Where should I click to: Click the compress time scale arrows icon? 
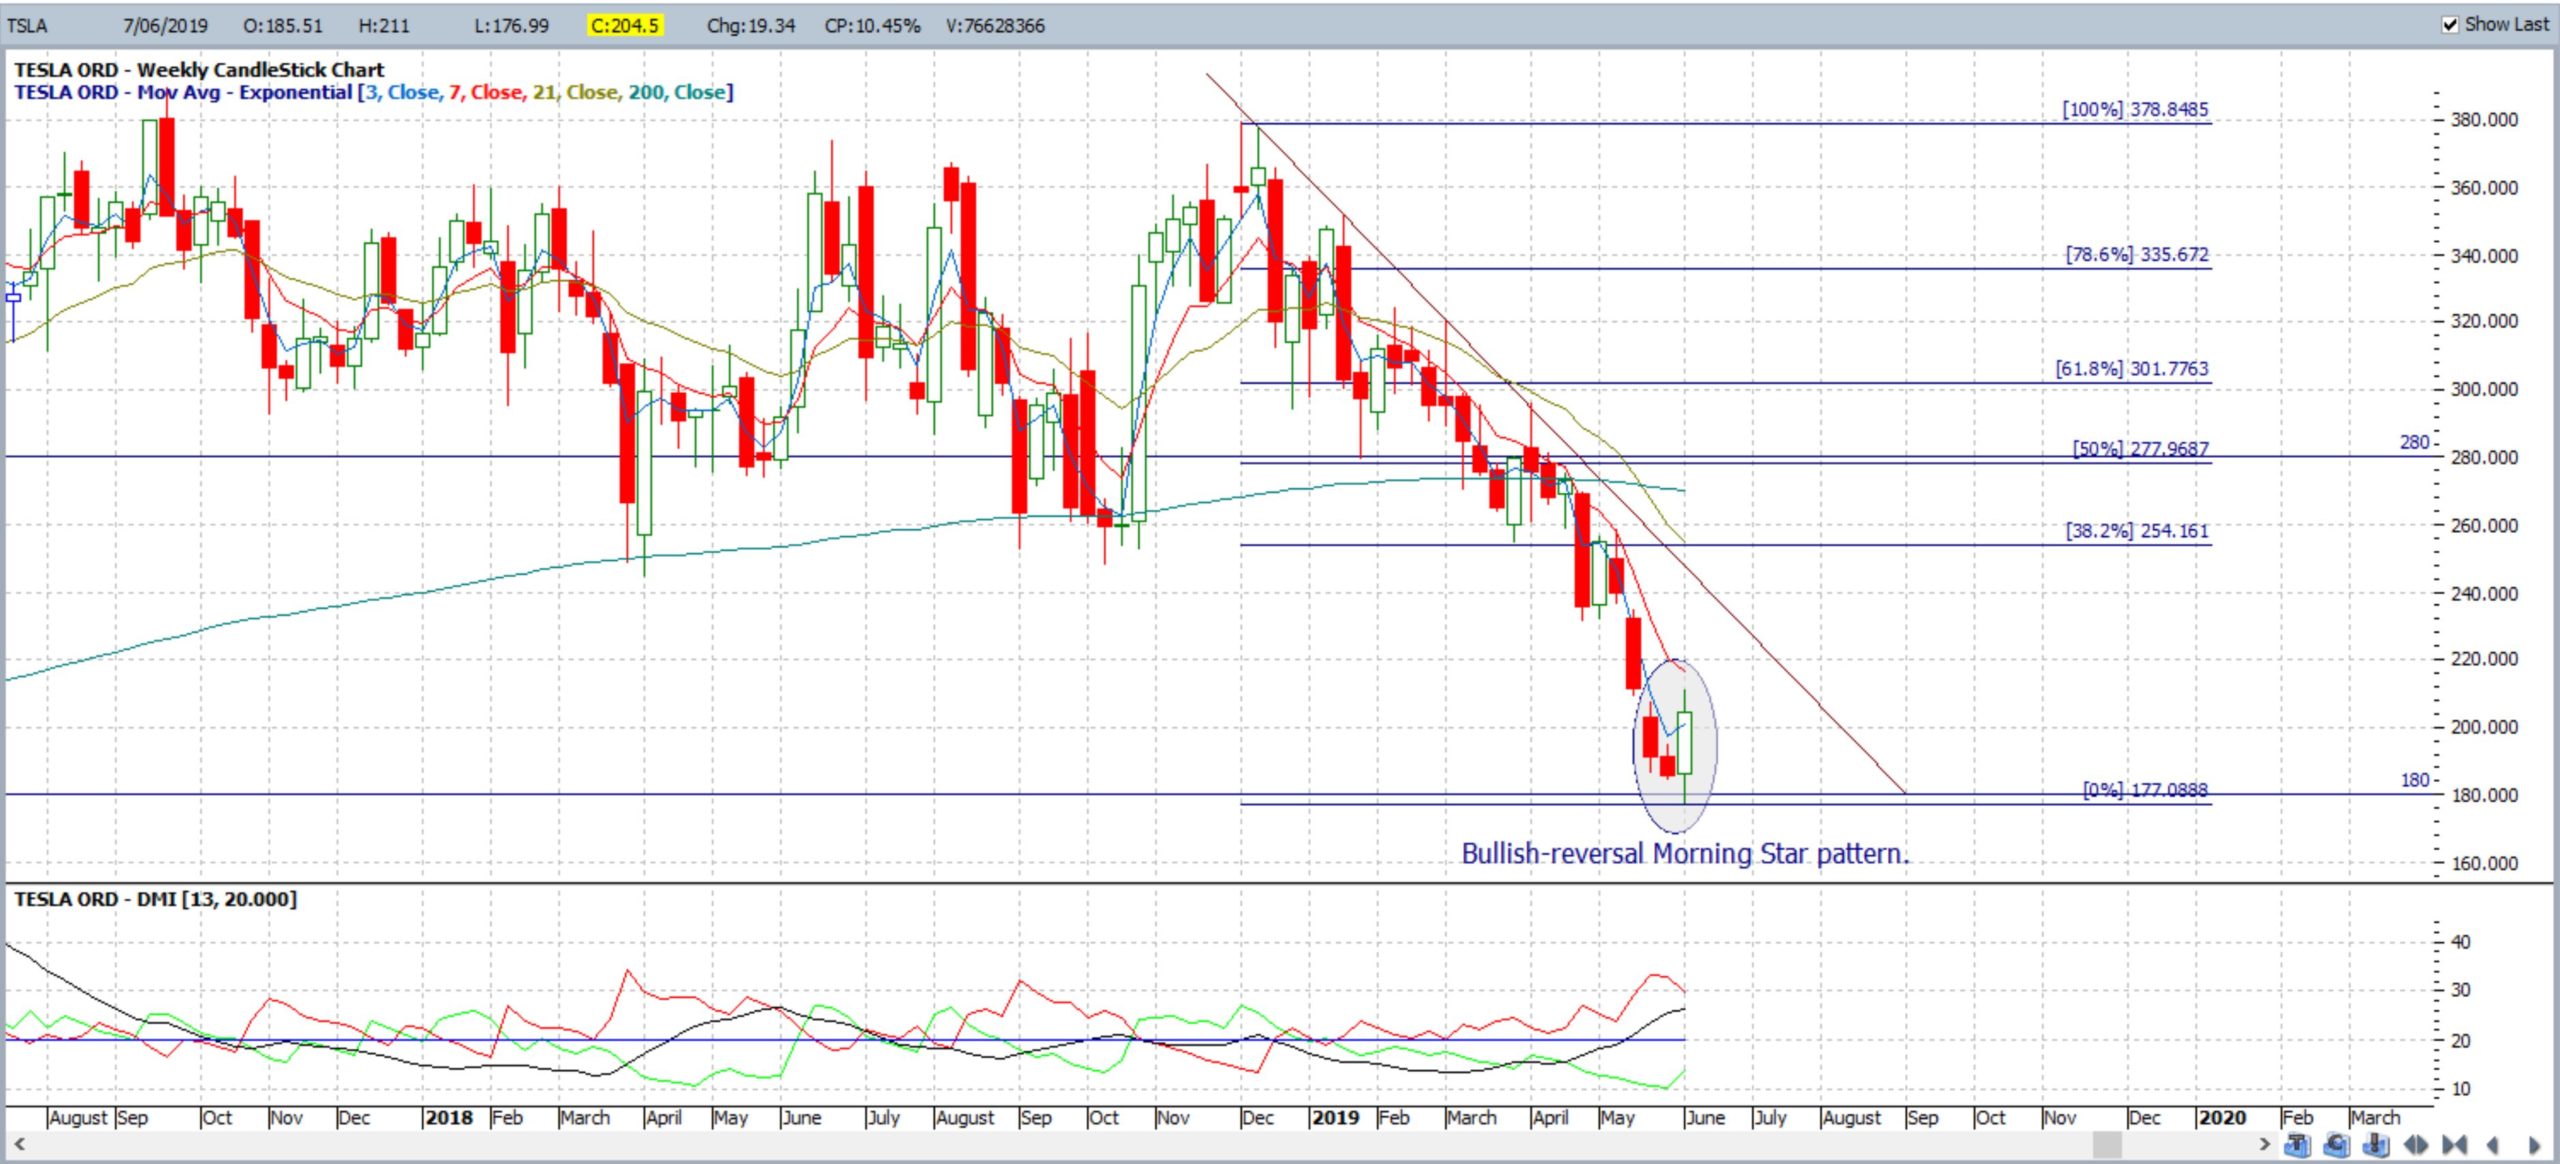[x=2454, y=1144]
